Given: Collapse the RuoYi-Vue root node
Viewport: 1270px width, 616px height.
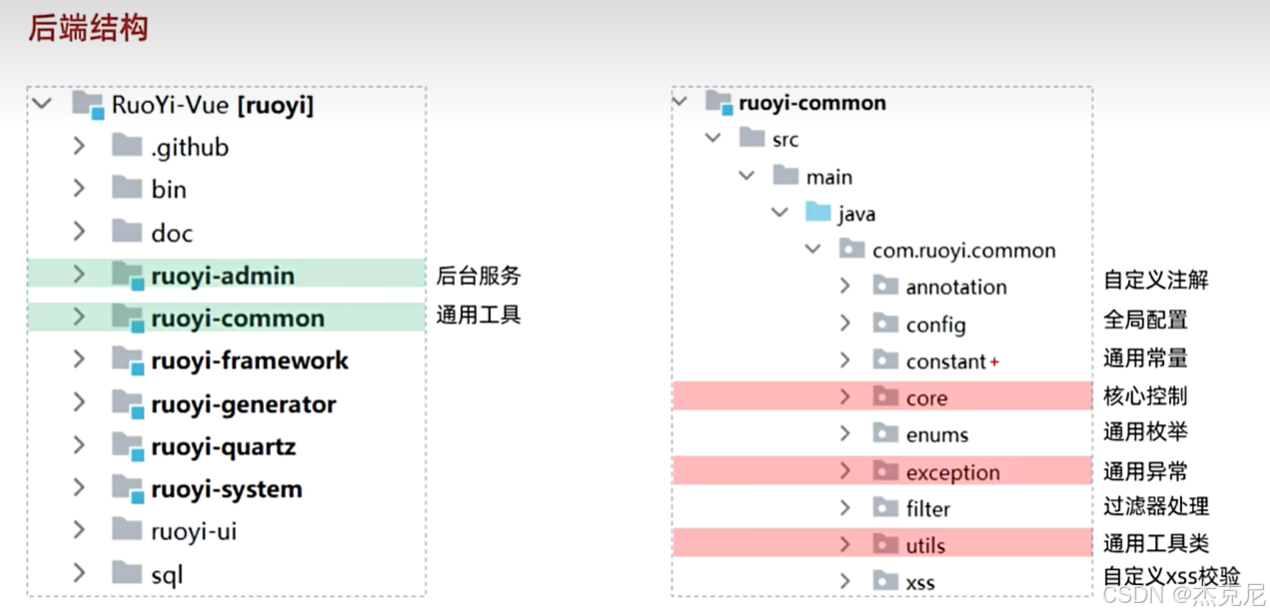Looking at the screenshot, I should [x=42, y=104].
